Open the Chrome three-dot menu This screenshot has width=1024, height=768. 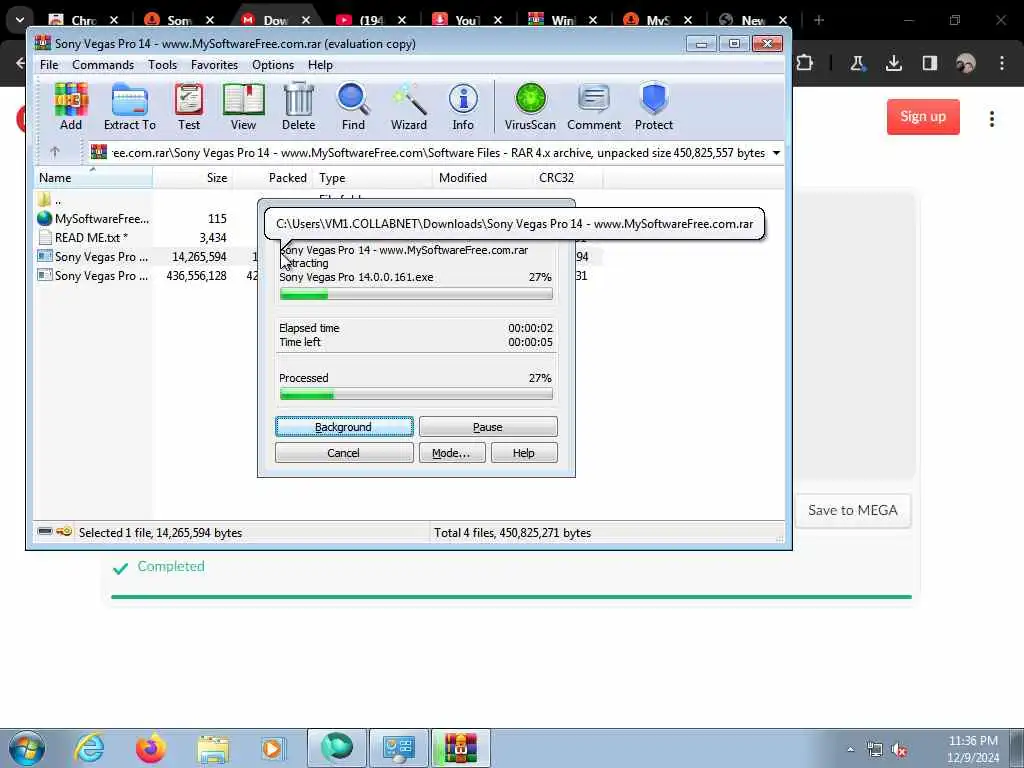coord(1002,63)
